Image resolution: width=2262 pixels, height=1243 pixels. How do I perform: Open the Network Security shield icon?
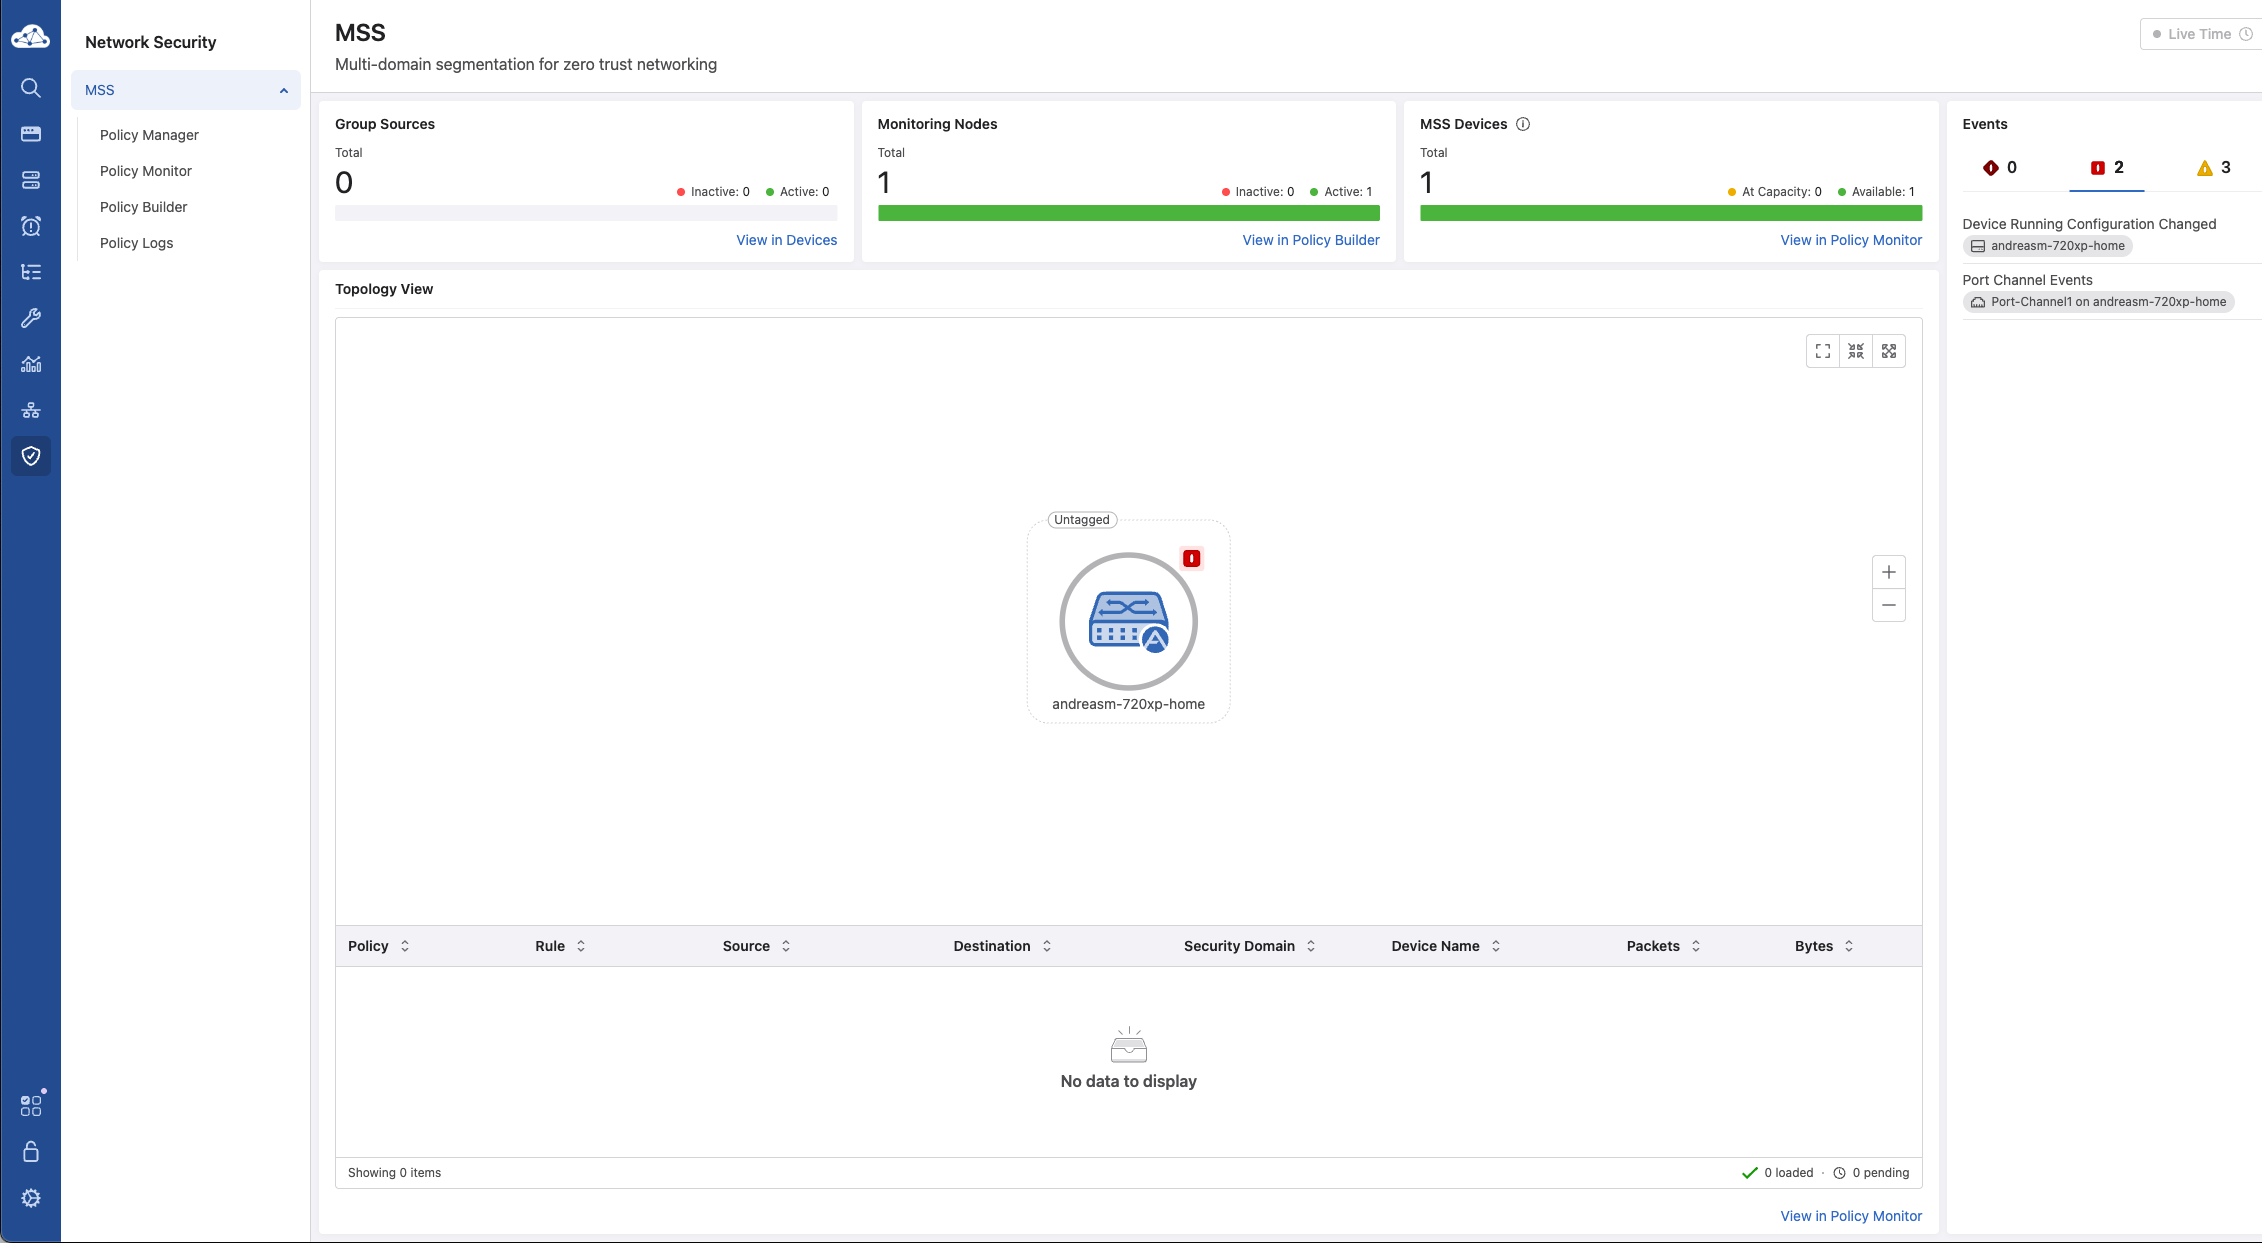click(31, 455)
